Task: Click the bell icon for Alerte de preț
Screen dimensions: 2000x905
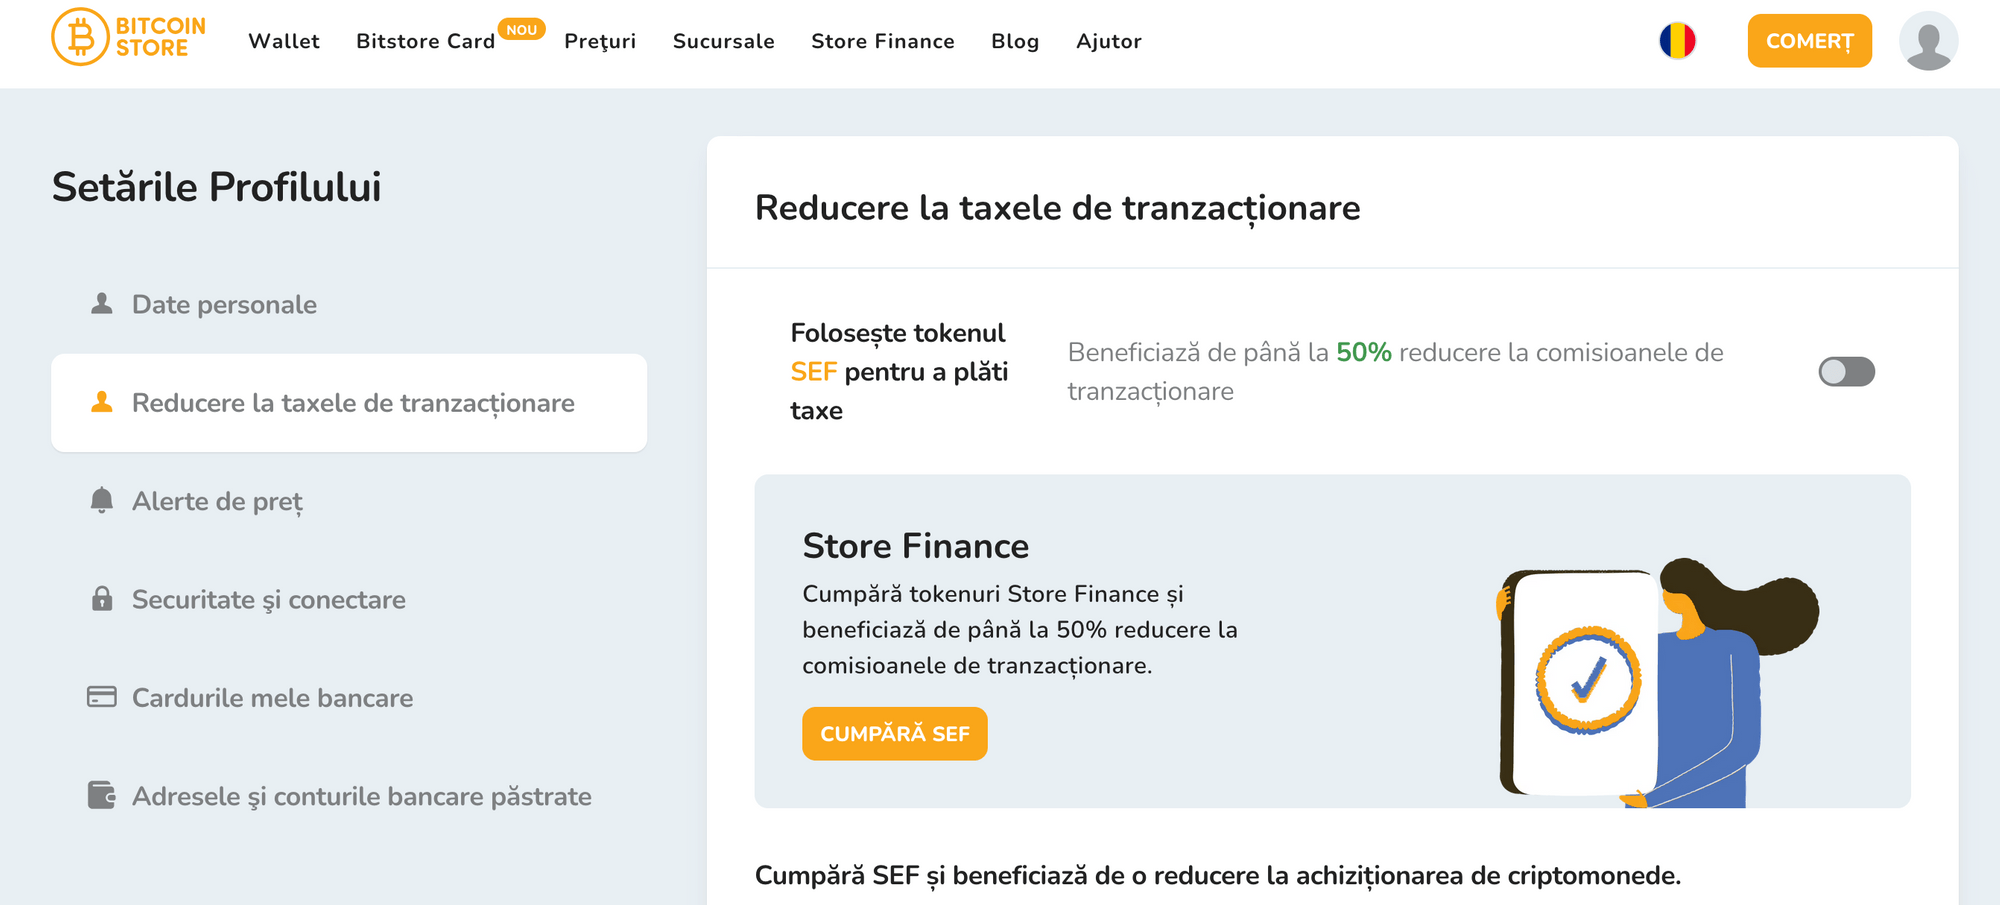Action: (101, 500)
